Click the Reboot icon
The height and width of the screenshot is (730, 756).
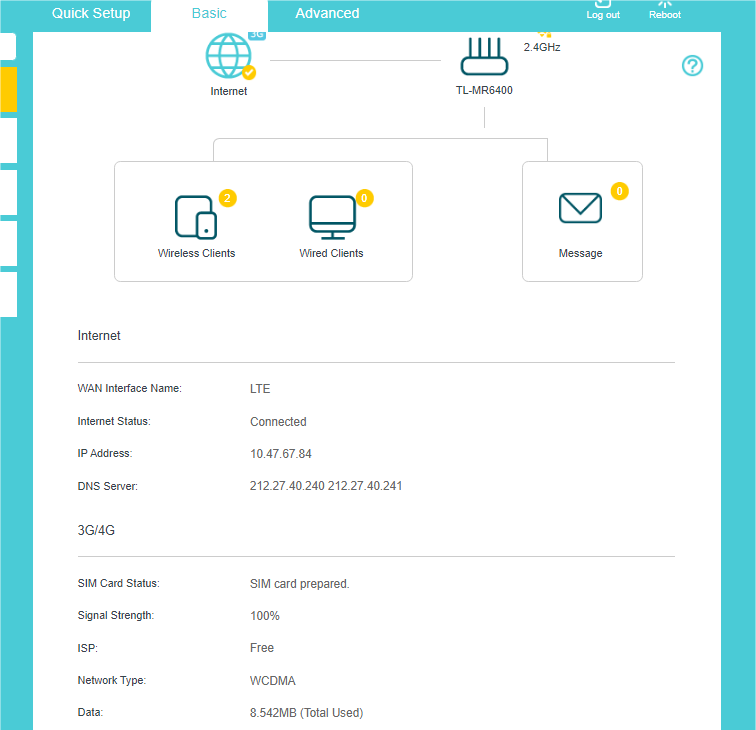click(665, 8)
